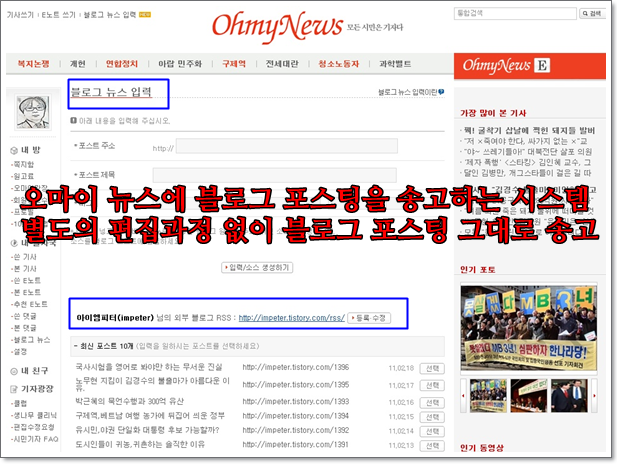This screenshot has width=618, height=464.
Task: Click the 포스트 주소 URL input field
Action: coord(287,146)
